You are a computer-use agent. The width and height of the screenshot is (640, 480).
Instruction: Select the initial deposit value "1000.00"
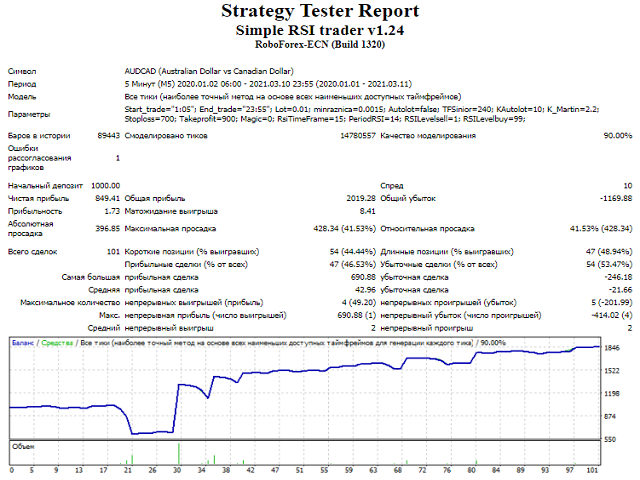(x=106, y=186)
